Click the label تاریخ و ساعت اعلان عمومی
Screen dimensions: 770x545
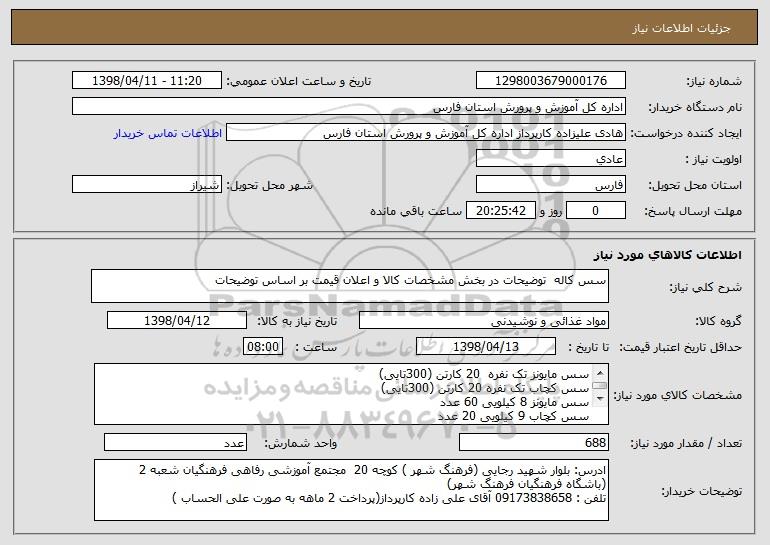tap(299, 82)
